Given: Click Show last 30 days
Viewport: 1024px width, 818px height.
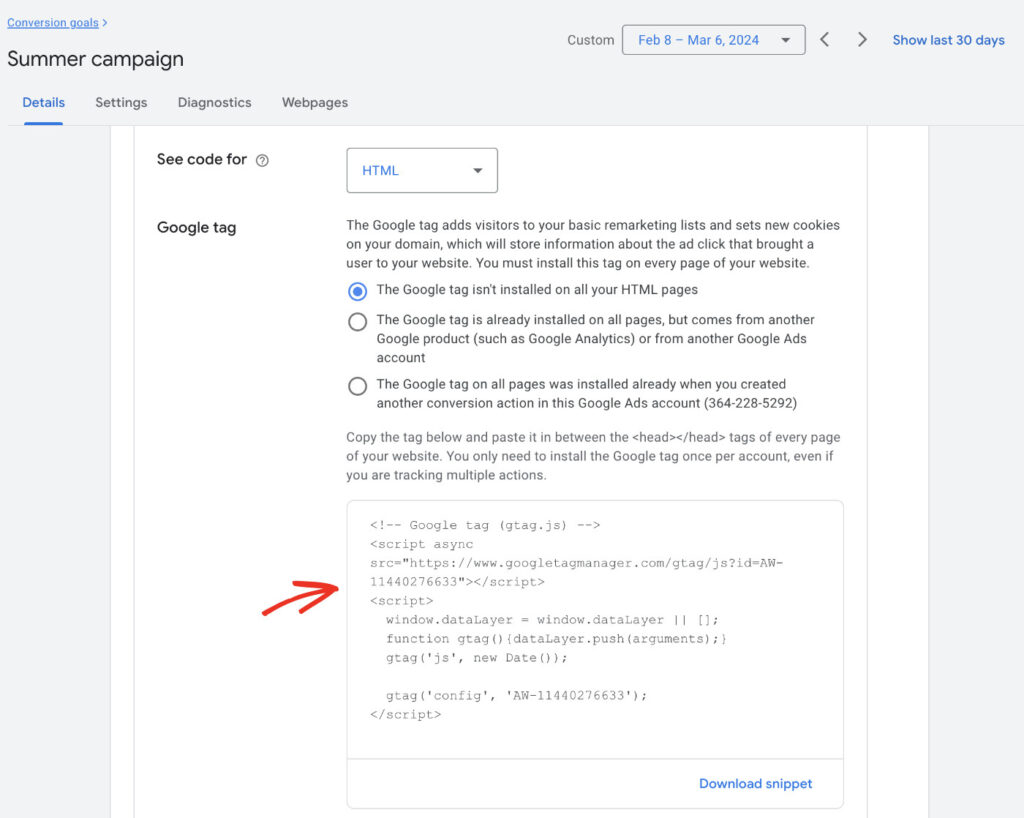Looking at the screenshot, I should click(948, 39).
